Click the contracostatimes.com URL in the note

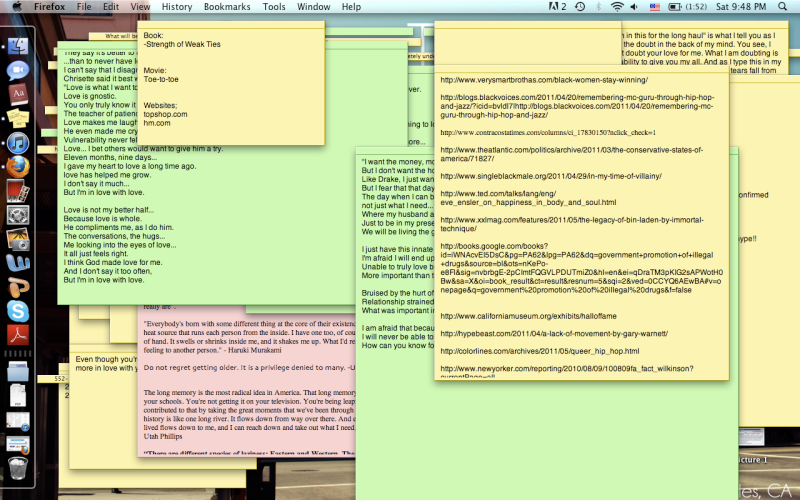(548, 132)
